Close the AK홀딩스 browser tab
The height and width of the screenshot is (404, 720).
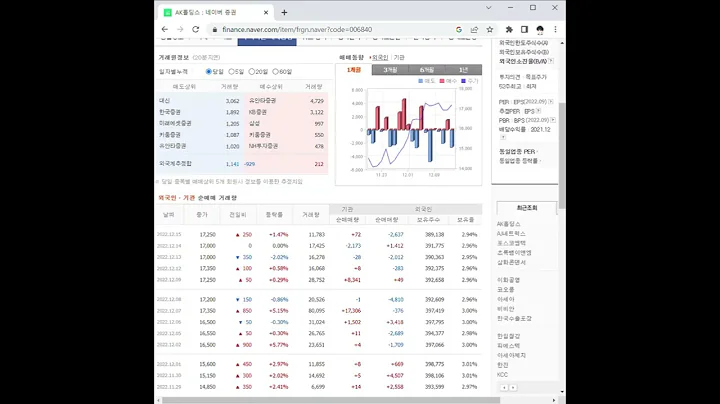tap(266, 12)
